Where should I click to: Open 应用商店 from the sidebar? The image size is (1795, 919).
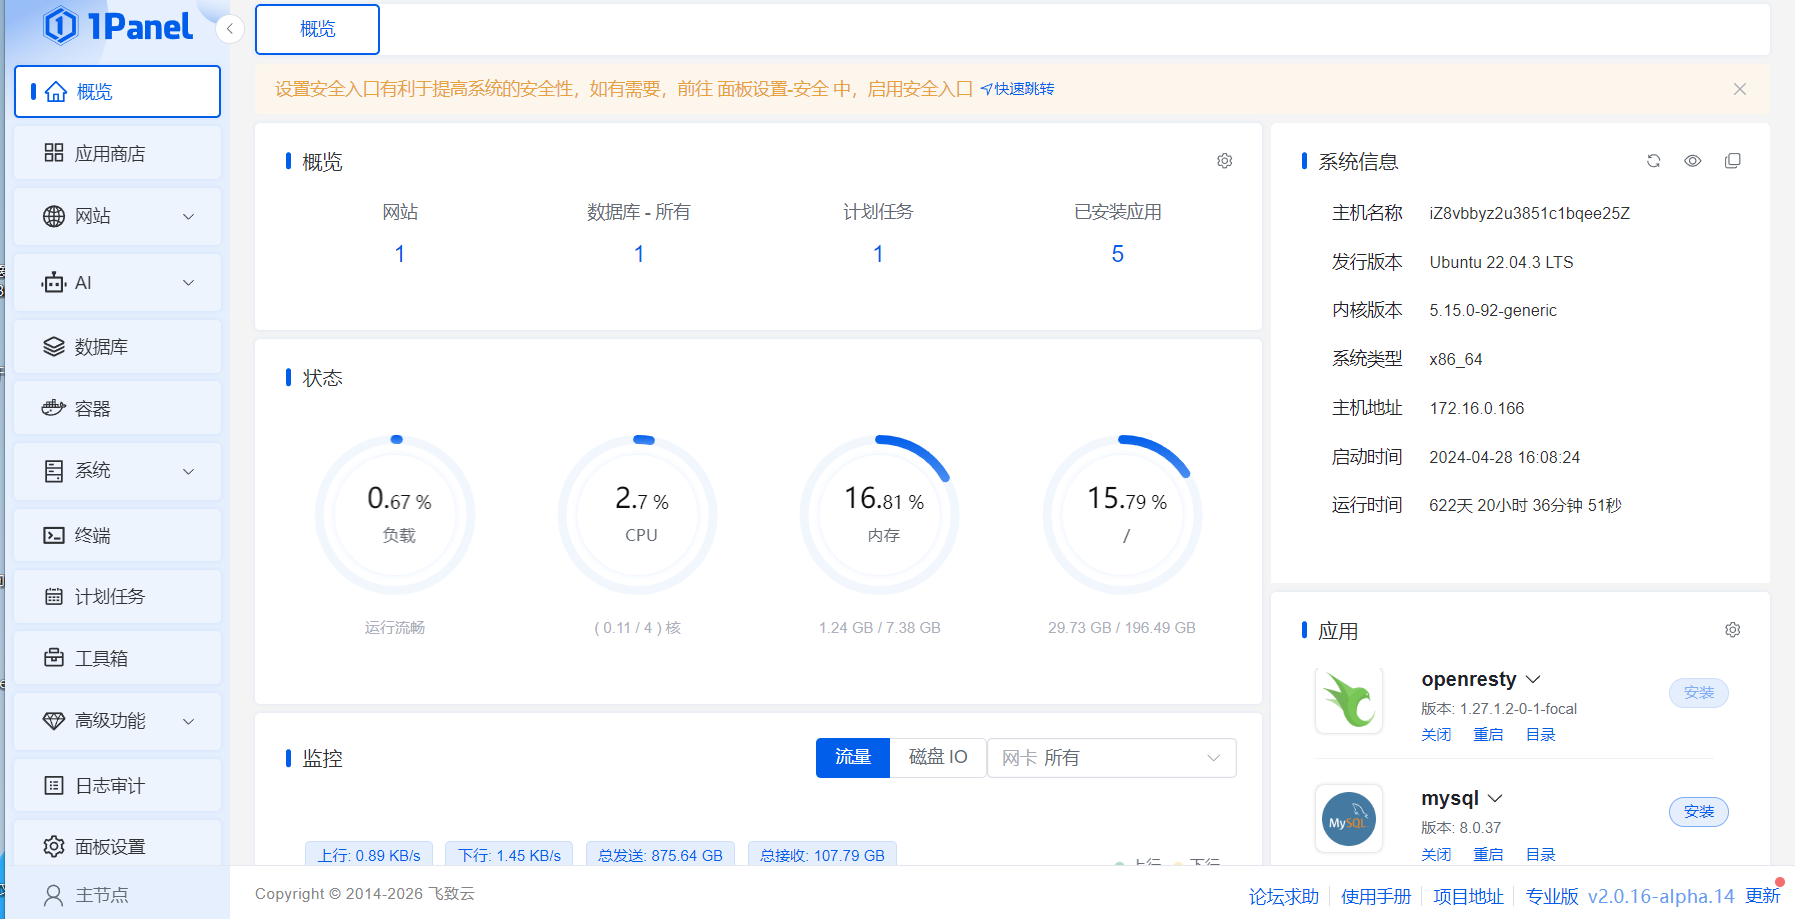(x=110, y=154)
